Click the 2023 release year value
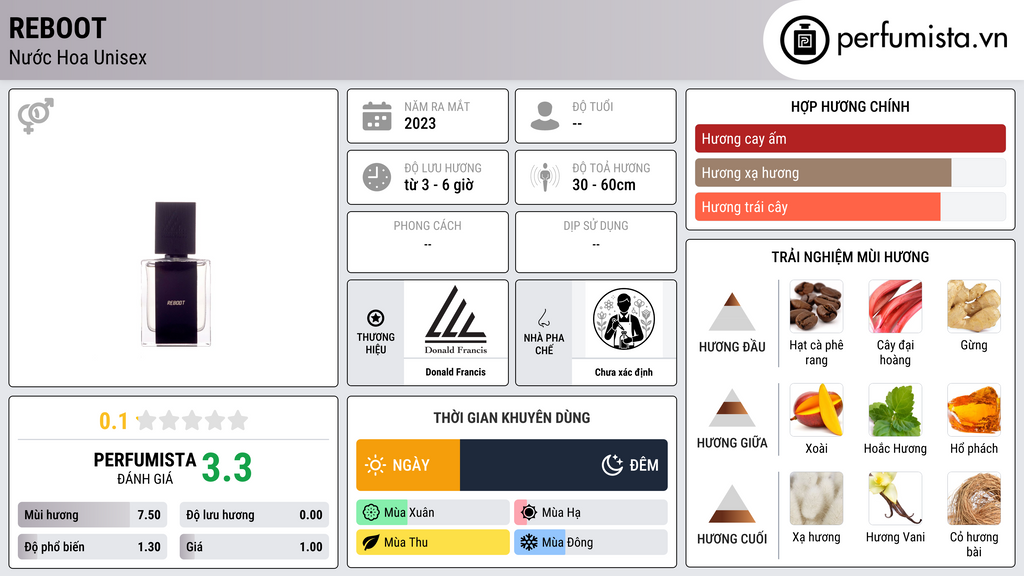Viewport: 1024px width, 576px height. pyautogui.click(x=420, y=123)
